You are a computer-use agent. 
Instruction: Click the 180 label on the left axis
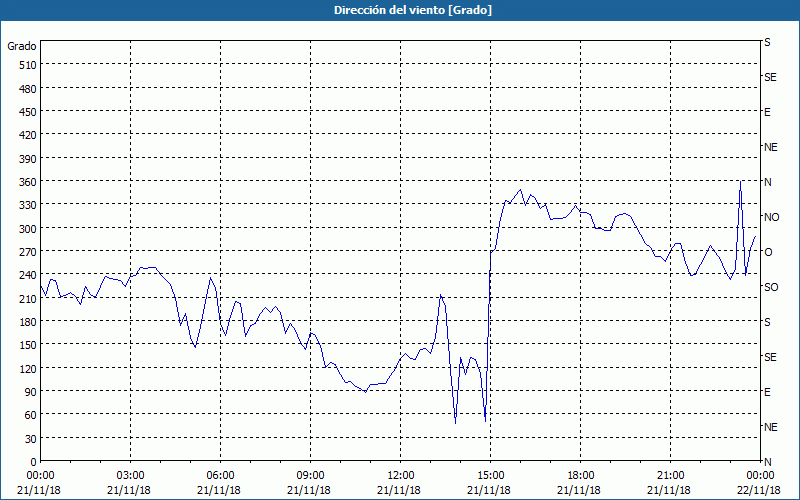click(x=29, y=322)
